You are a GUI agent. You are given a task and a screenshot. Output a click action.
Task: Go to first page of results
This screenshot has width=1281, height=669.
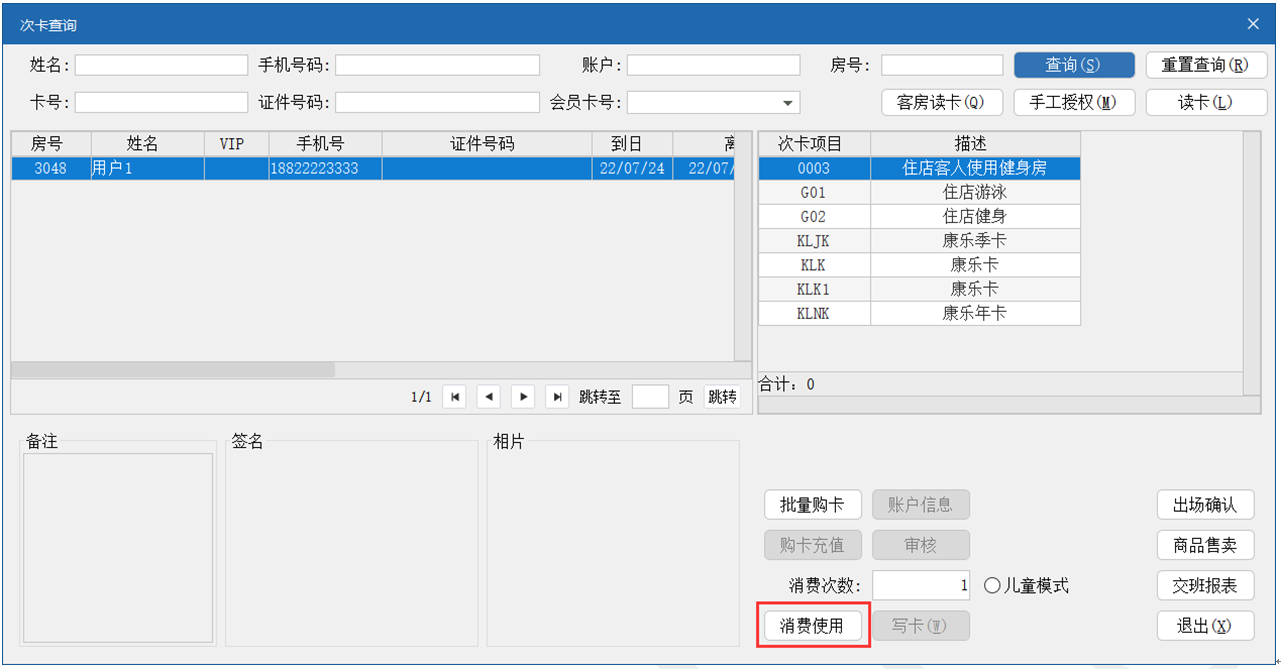coord(455,397)
